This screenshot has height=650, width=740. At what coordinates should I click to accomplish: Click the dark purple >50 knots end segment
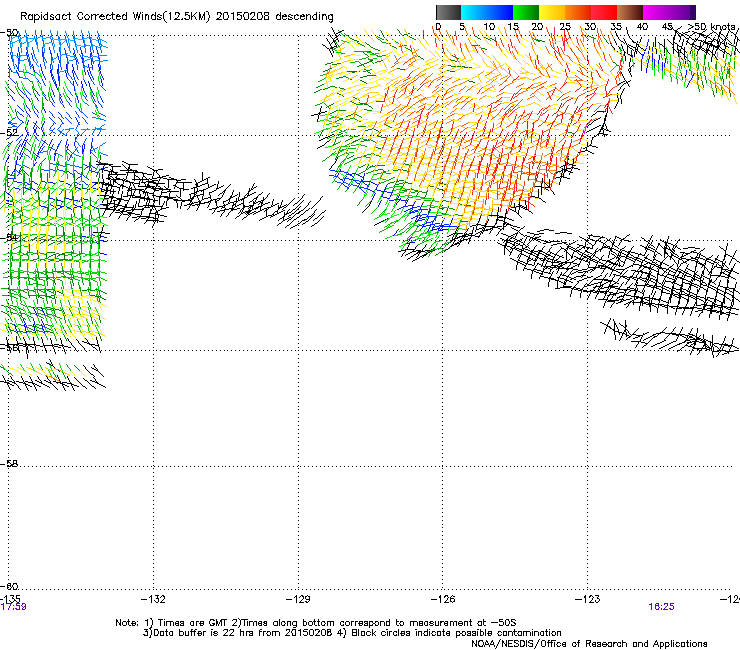[x=693, y=12]
